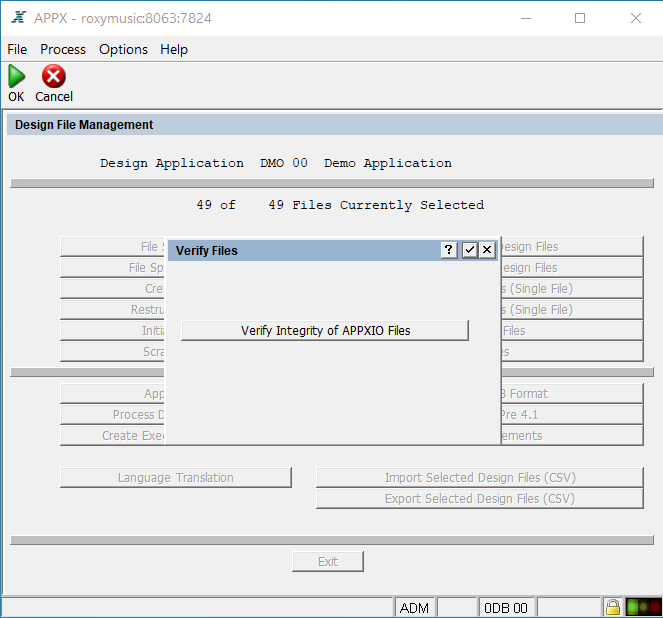Accept Verify Files dialog with the checkmark icon
663x618 pixels.
pyautogui.click(x=469, y=250)
